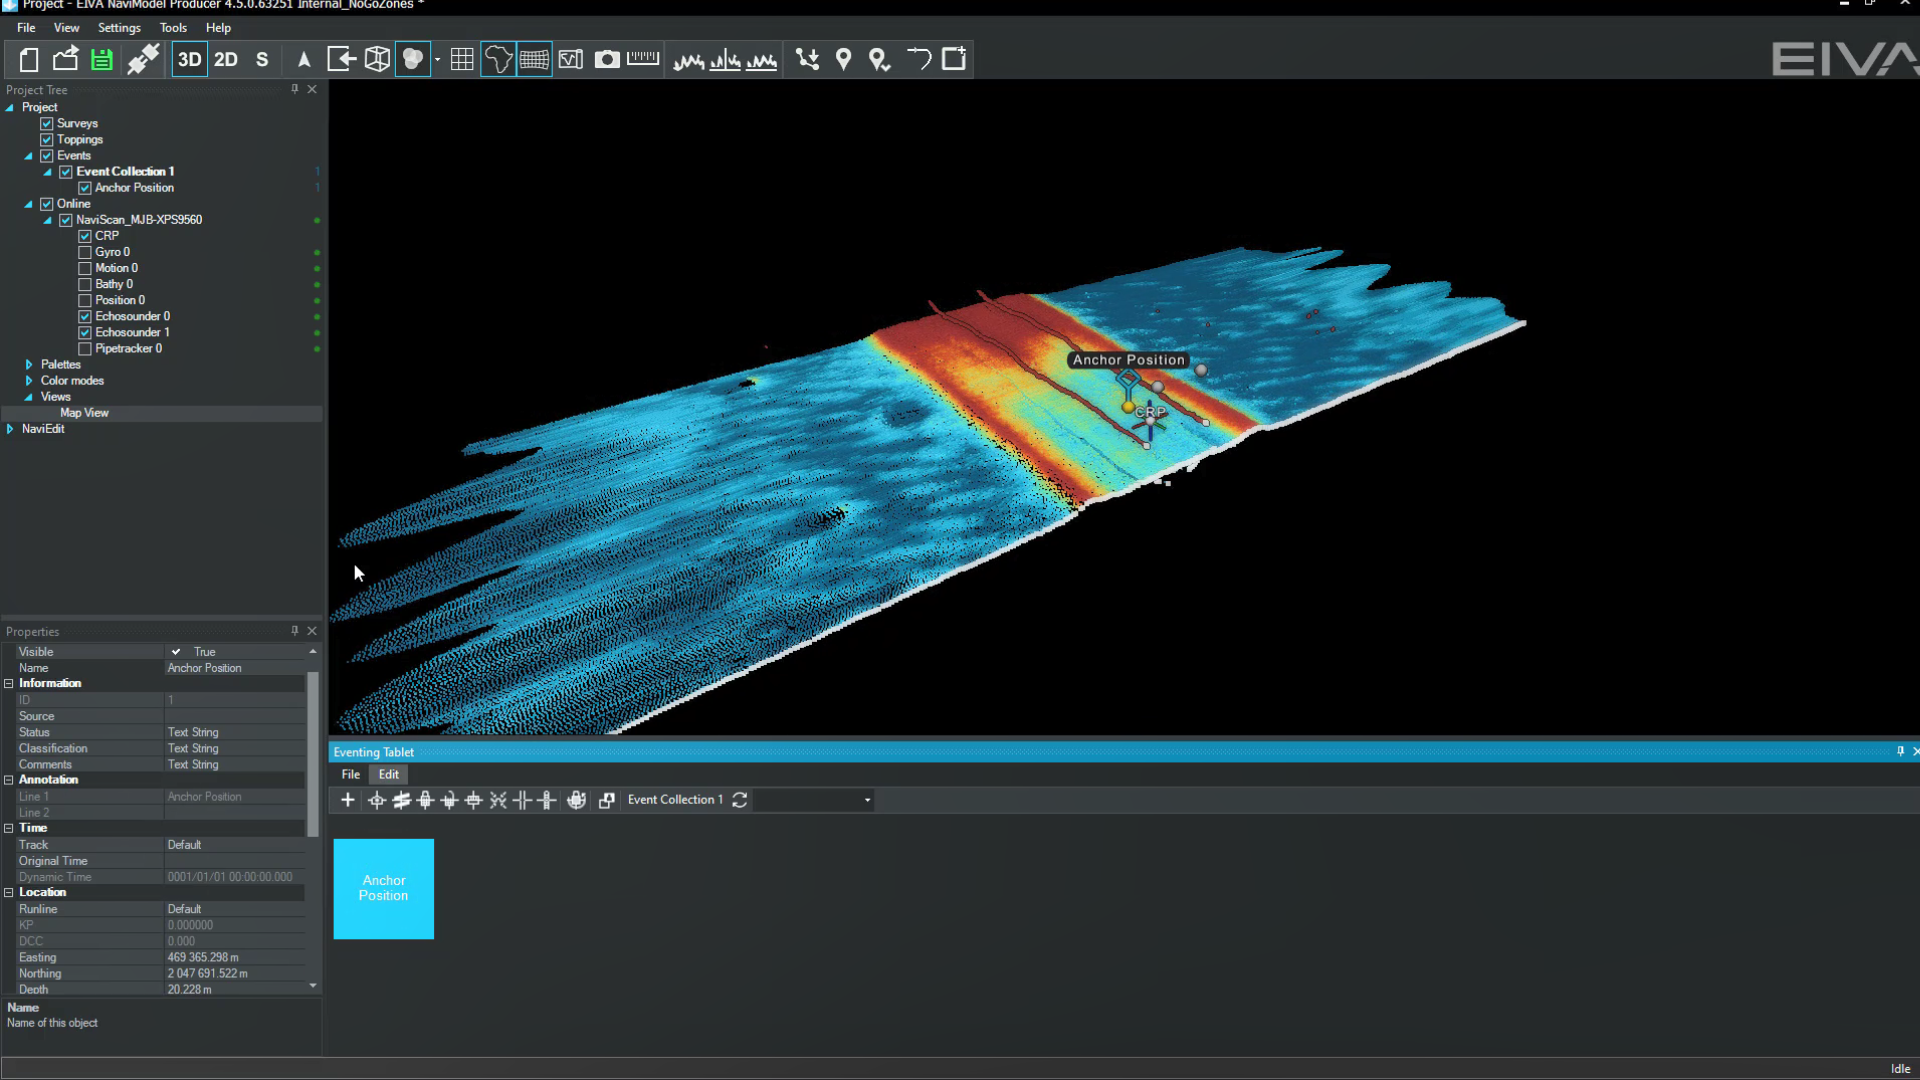
Task: Open the Tools menu
Action: [x=173, y=28]
